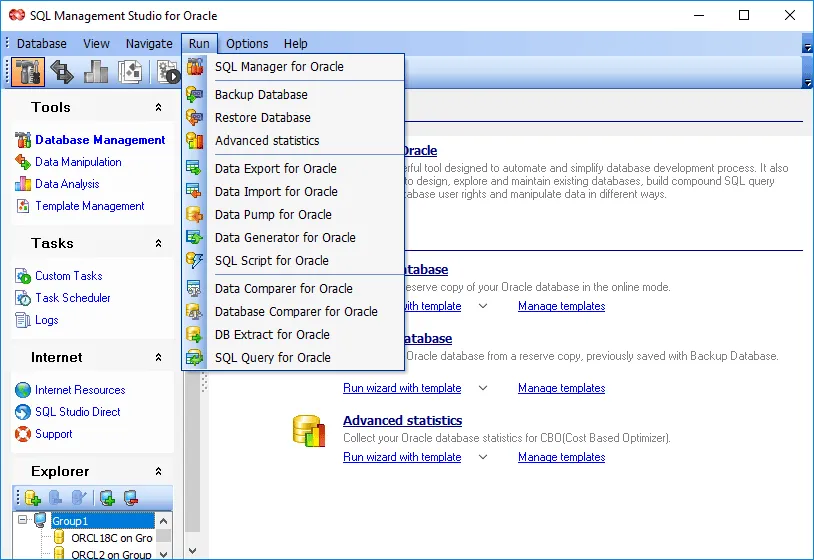Open the Options menu

coord(247,44)
